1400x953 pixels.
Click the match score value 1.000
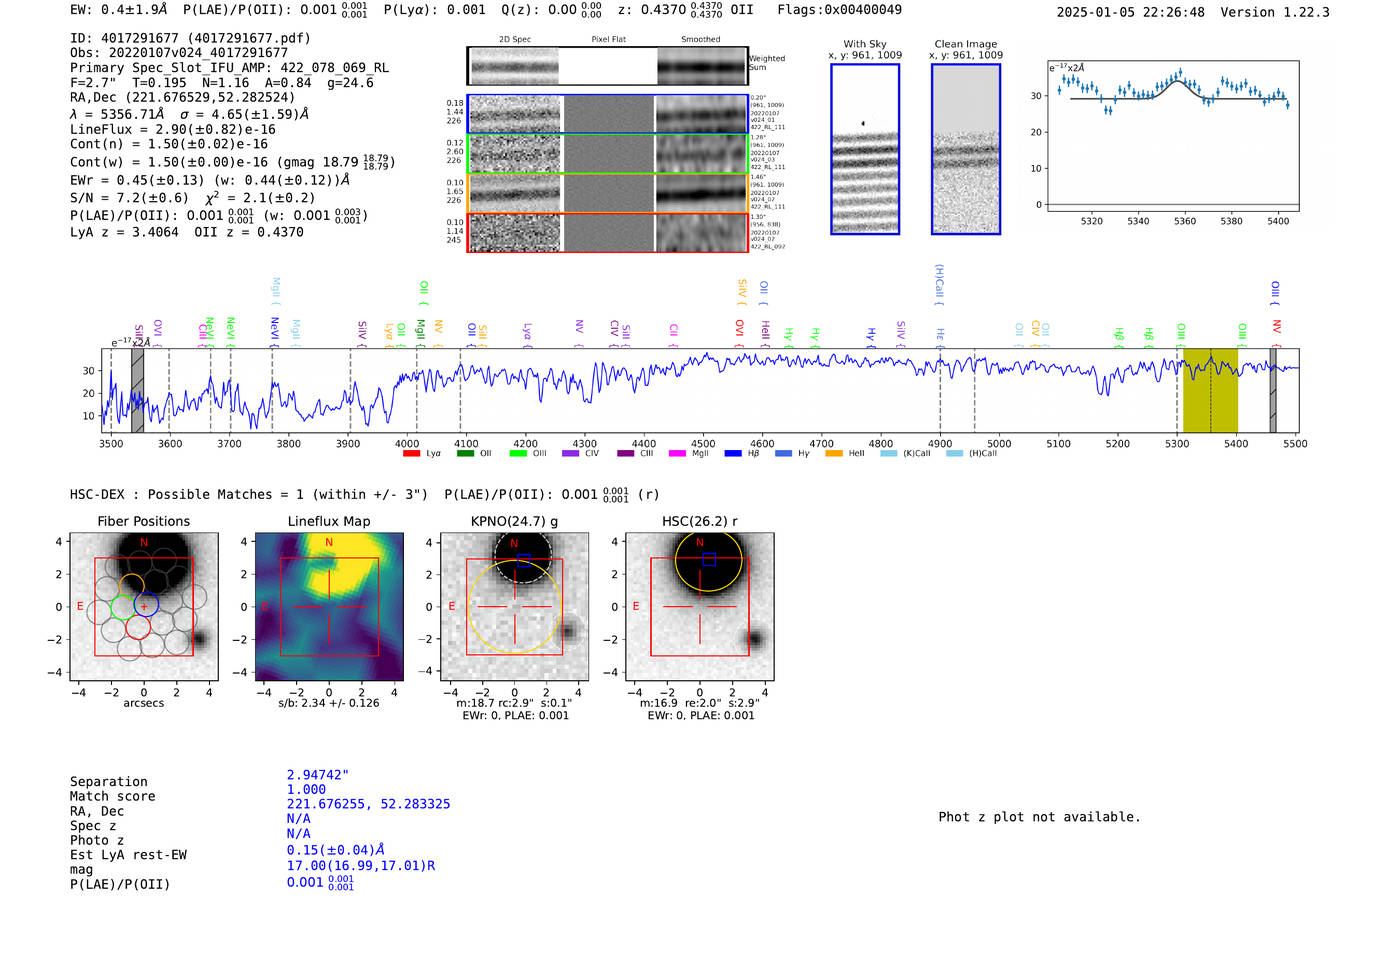pyautogui.click(x=306, y=789)
